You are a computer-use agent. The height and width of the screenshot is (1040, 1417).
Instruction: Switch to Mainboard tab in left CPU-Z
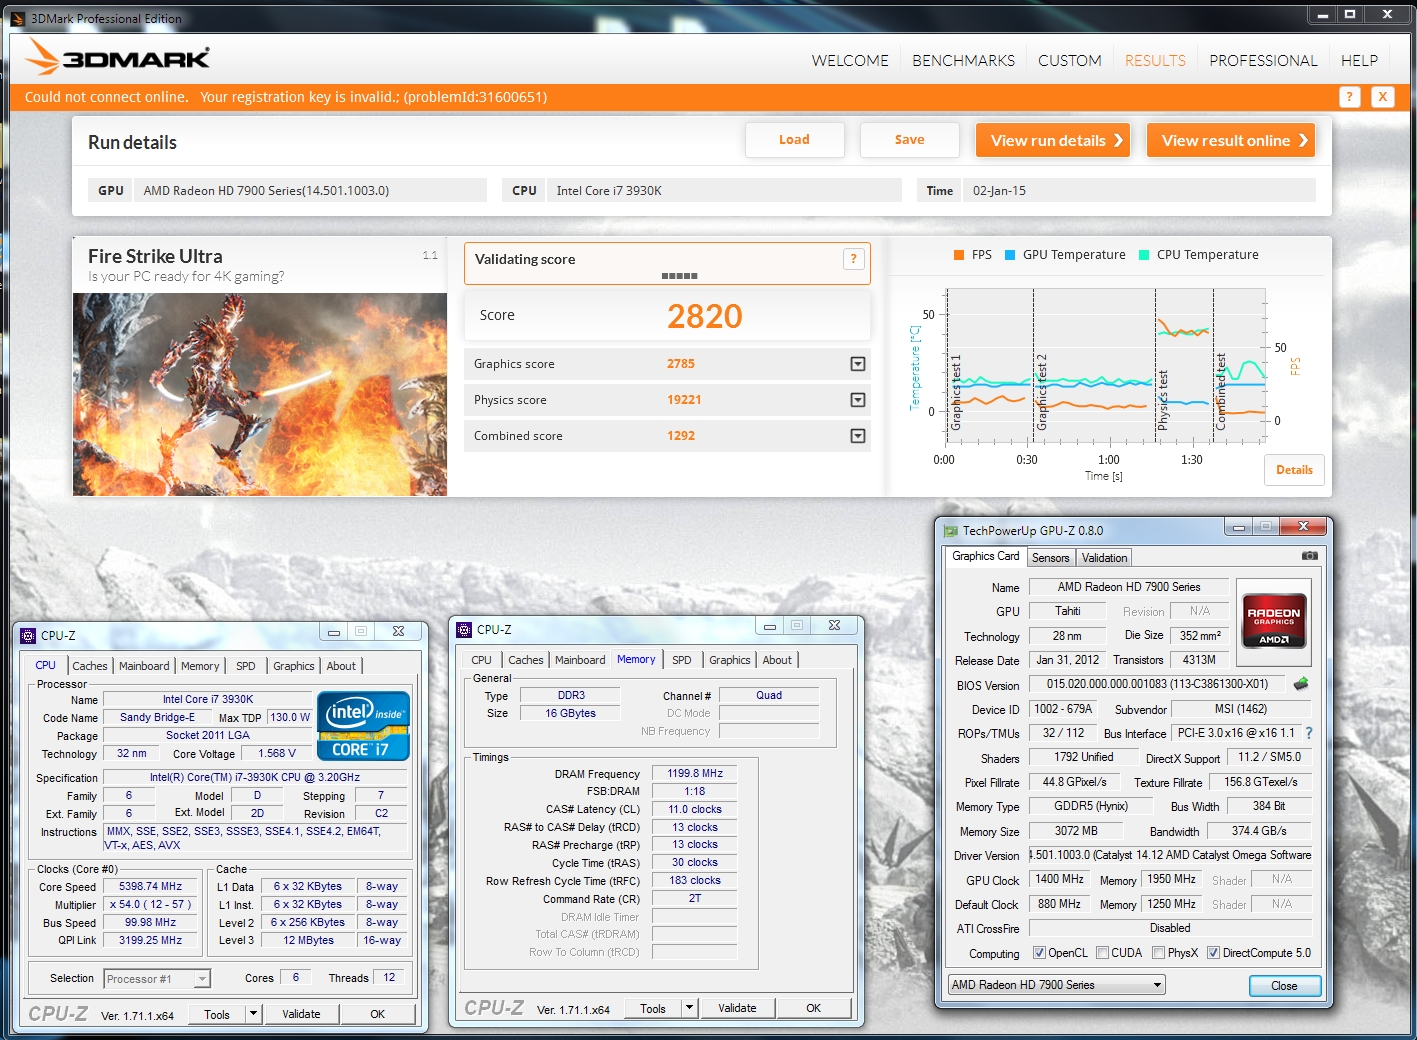click(x=144, y=666)
